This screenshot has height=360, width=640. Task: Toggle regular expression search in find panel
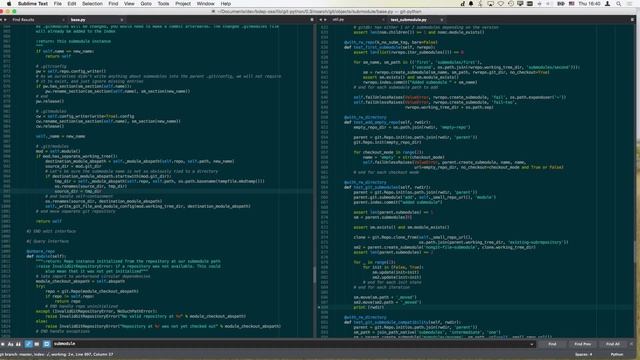pos(3,344)
